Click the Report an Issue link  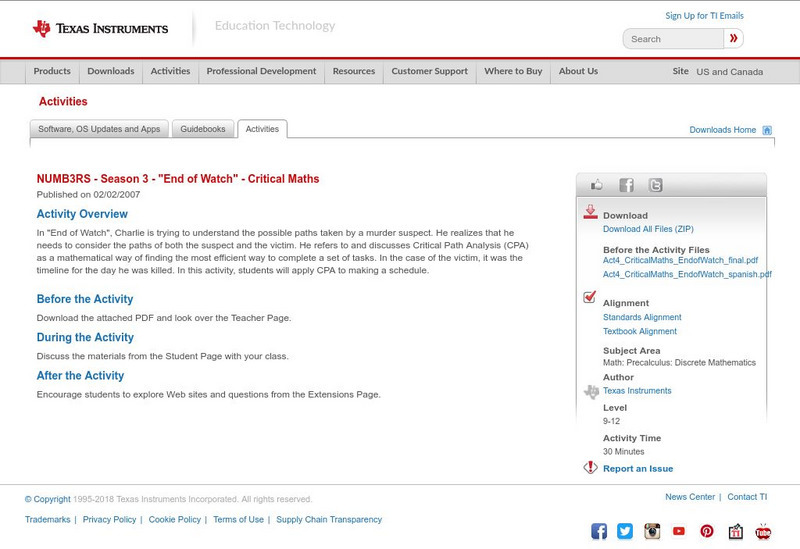pos(638,468)
